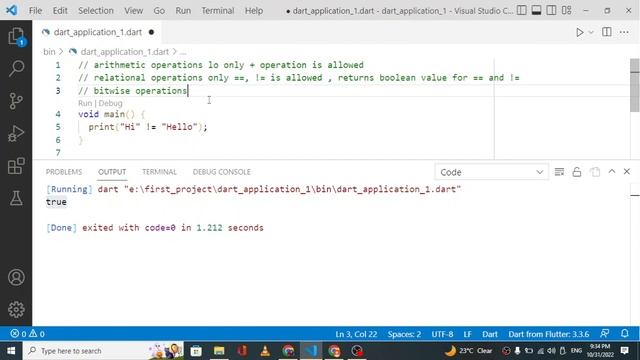Image resolution: width=640 pixels, height=360 pixels.
Task: Click the Debug CodeLens above main
Action: [111, 103]
